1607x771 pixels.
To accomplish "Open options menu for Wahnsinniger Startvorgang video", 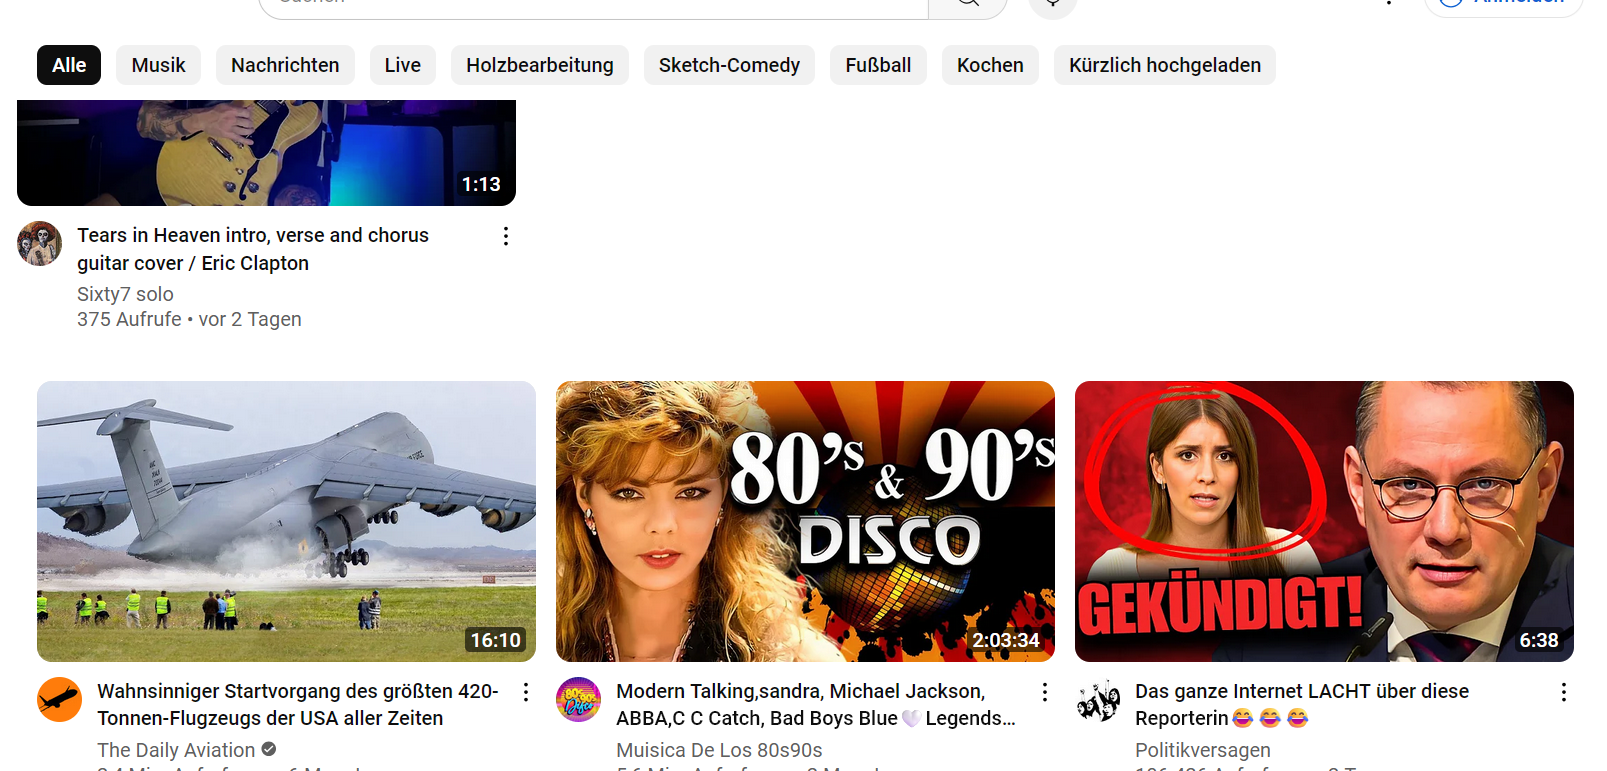I will pos(525,692).
